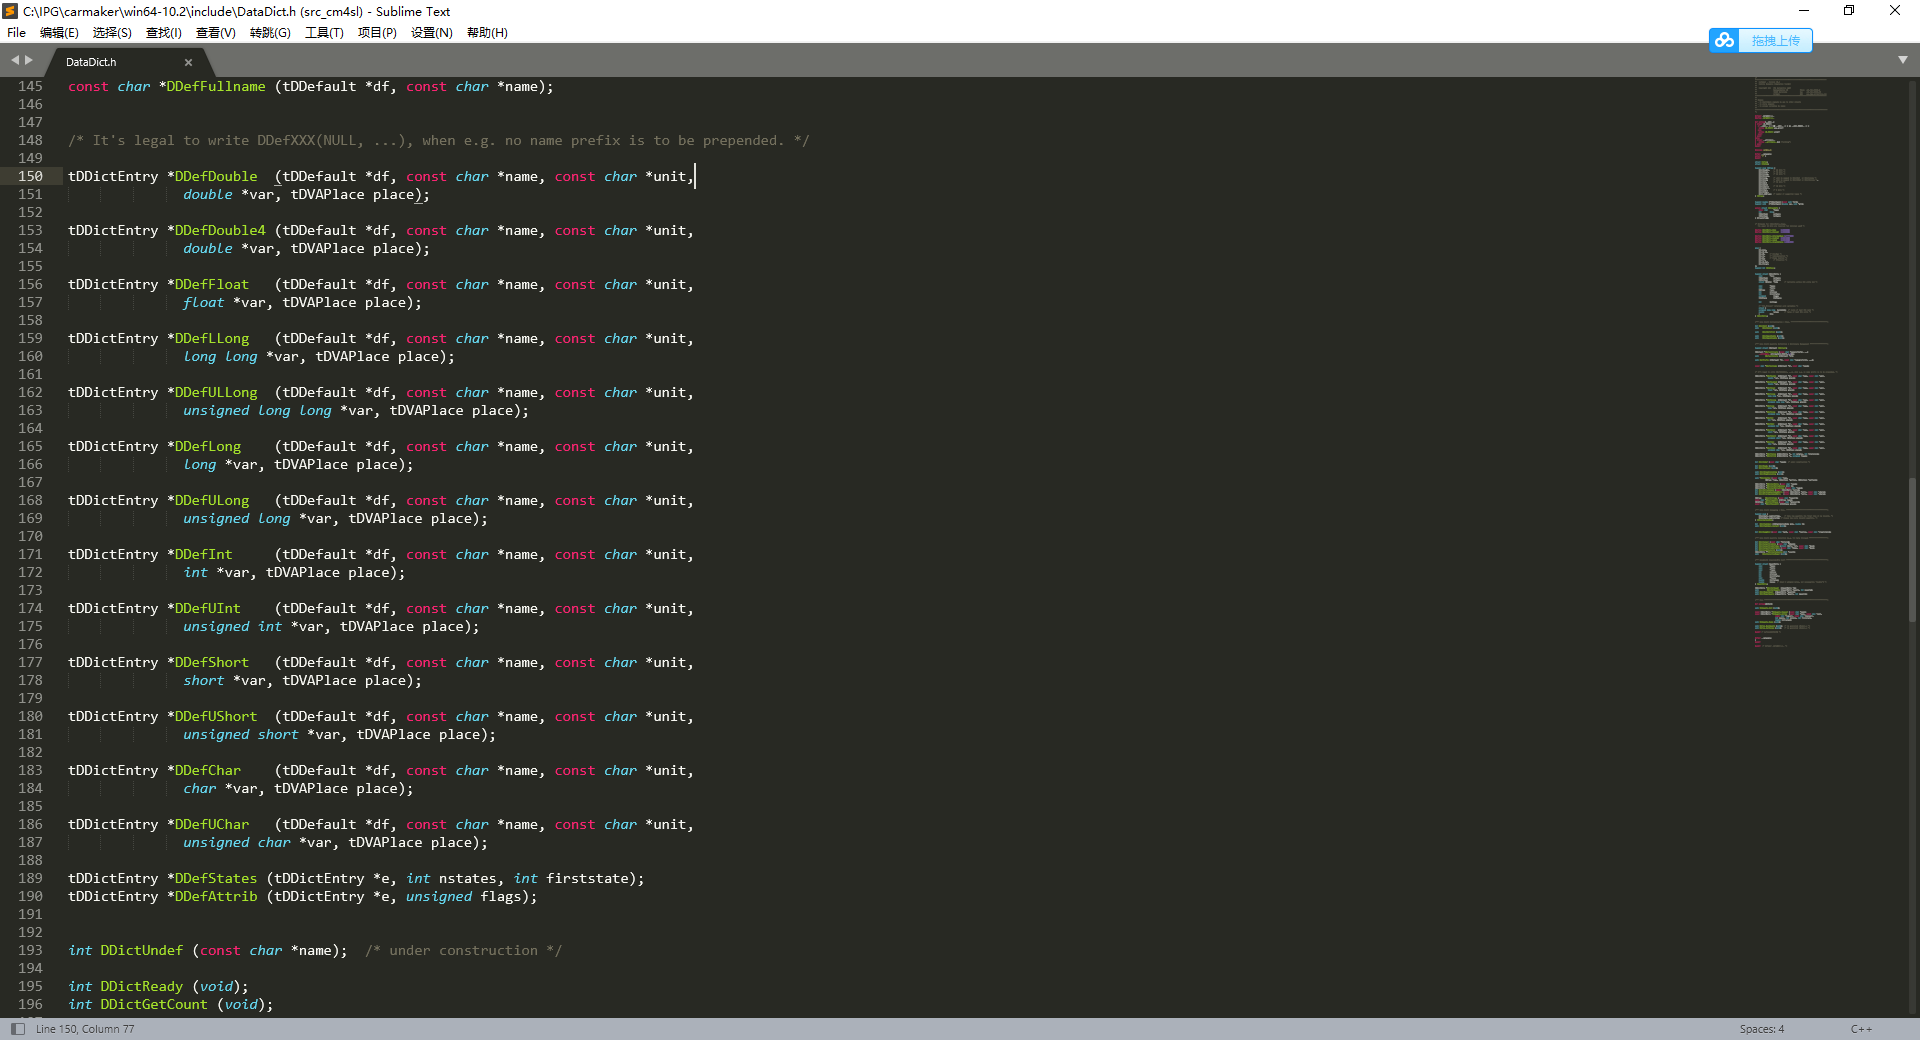Click the 'flags' parameter on line 190
Image resolution: width=1920 pixels, height=1040 pixels.
coord(501,897)
